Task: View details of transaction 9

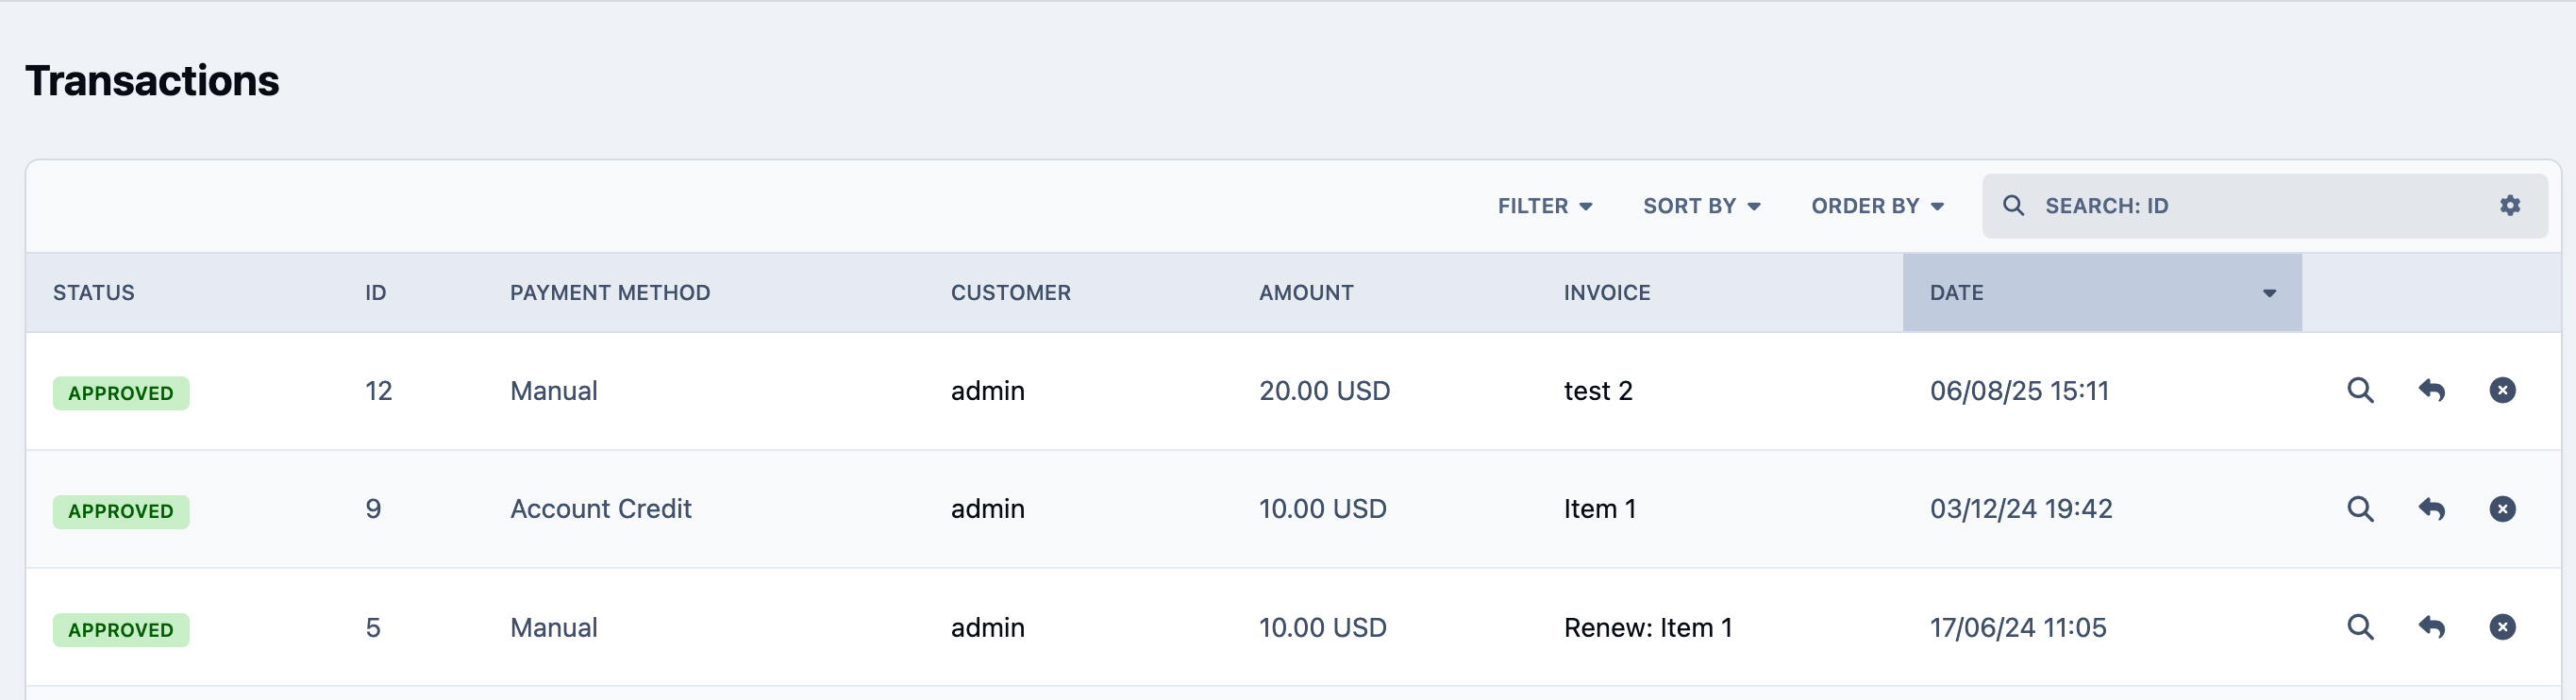Action: tap(2360, 508)
